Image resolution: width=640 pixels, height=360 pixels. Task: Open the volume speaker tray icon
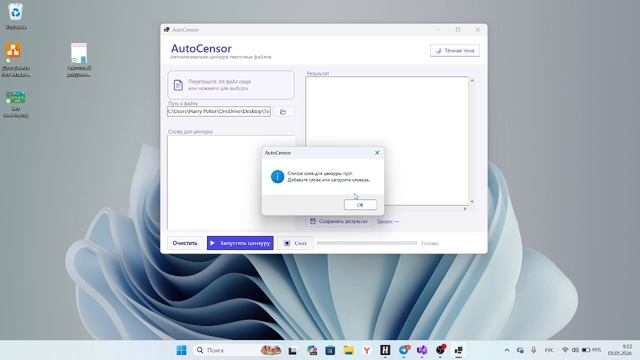(x=575, y=350)
